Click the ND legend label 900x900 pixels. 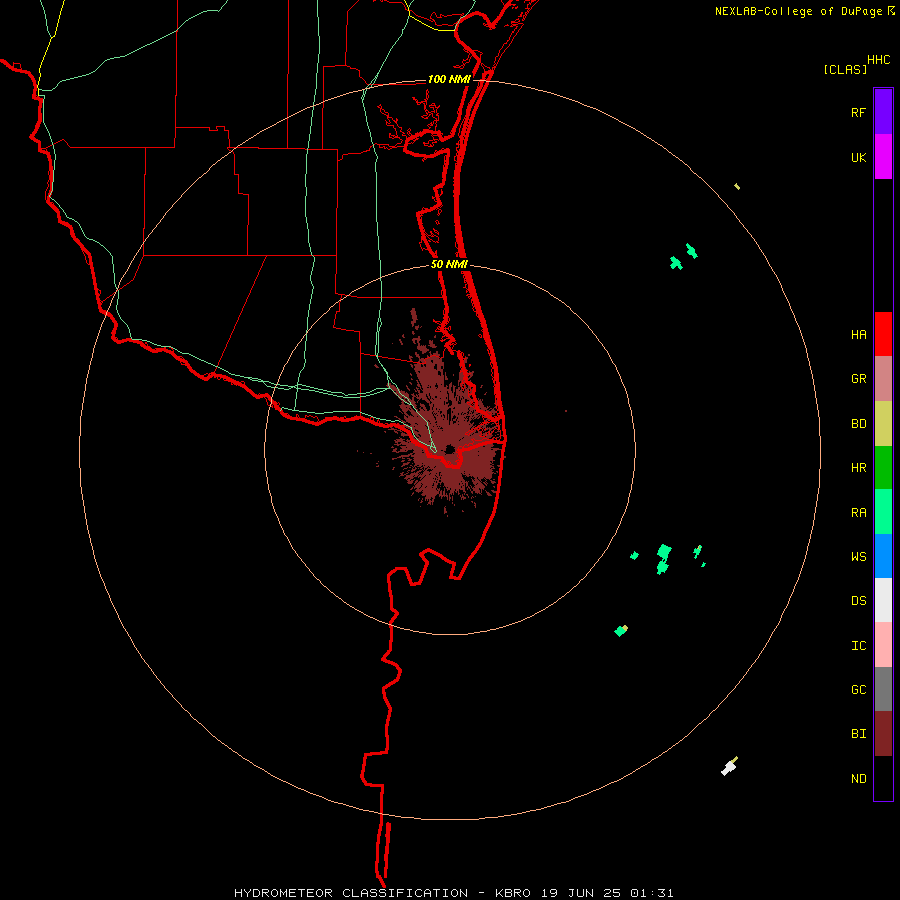(858, 779)
